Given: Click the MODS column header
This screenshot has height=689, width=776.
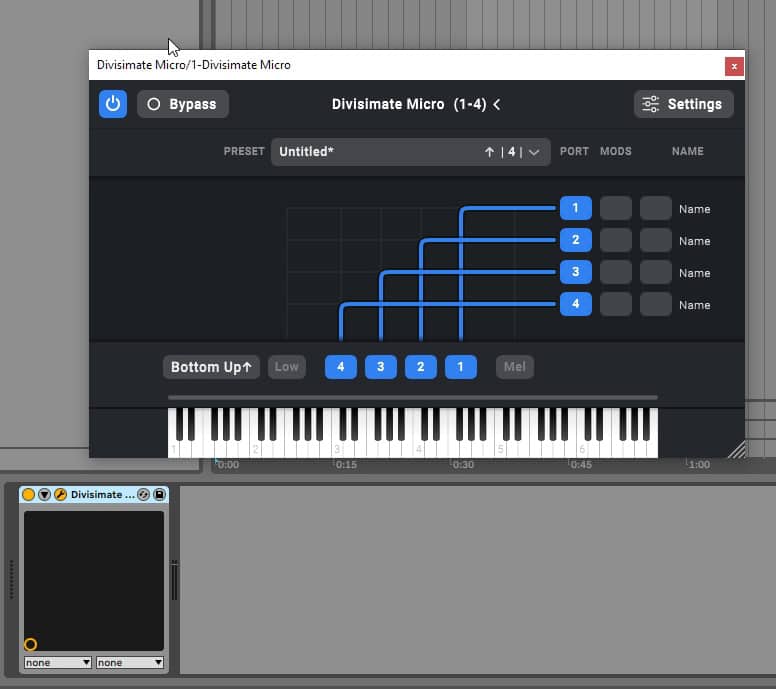Looking at the screenshot, I should tap(616, 151).
